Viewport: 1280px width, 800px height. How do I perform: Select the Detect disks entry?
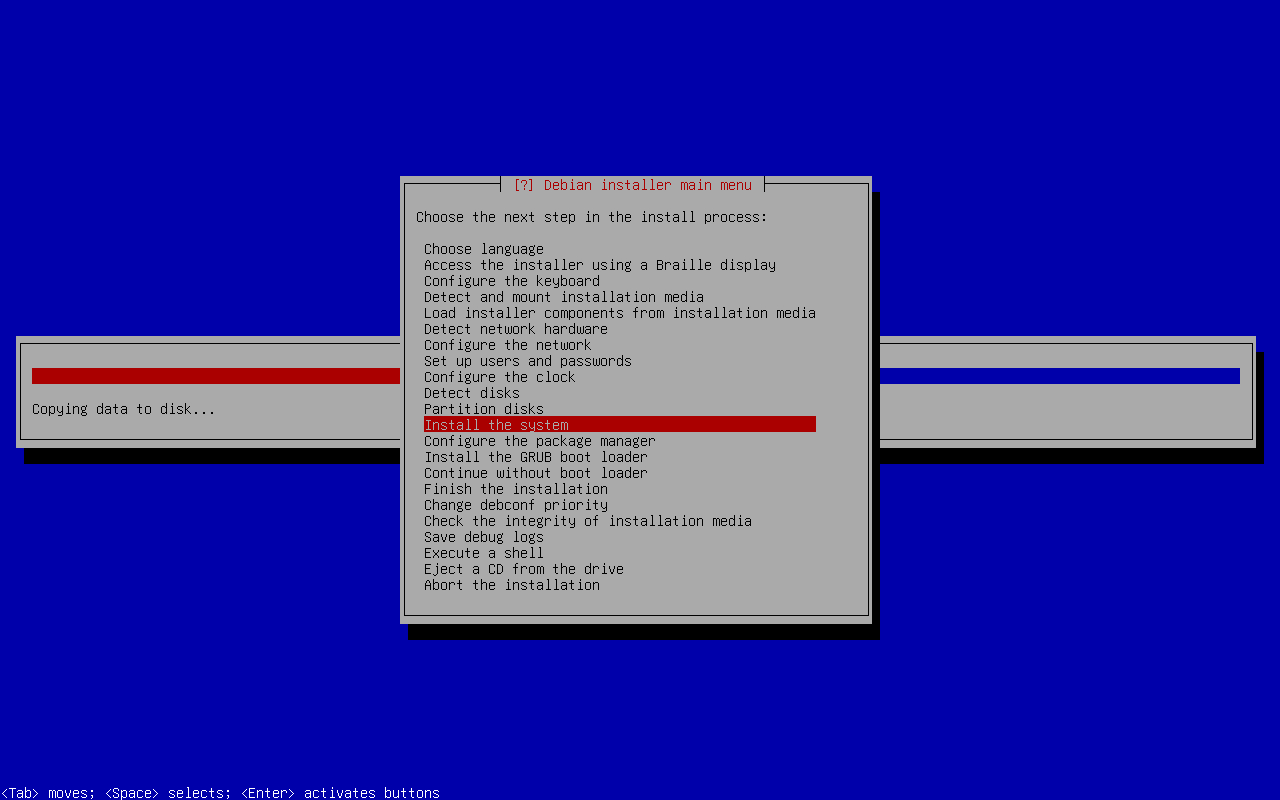click(471, 393)
